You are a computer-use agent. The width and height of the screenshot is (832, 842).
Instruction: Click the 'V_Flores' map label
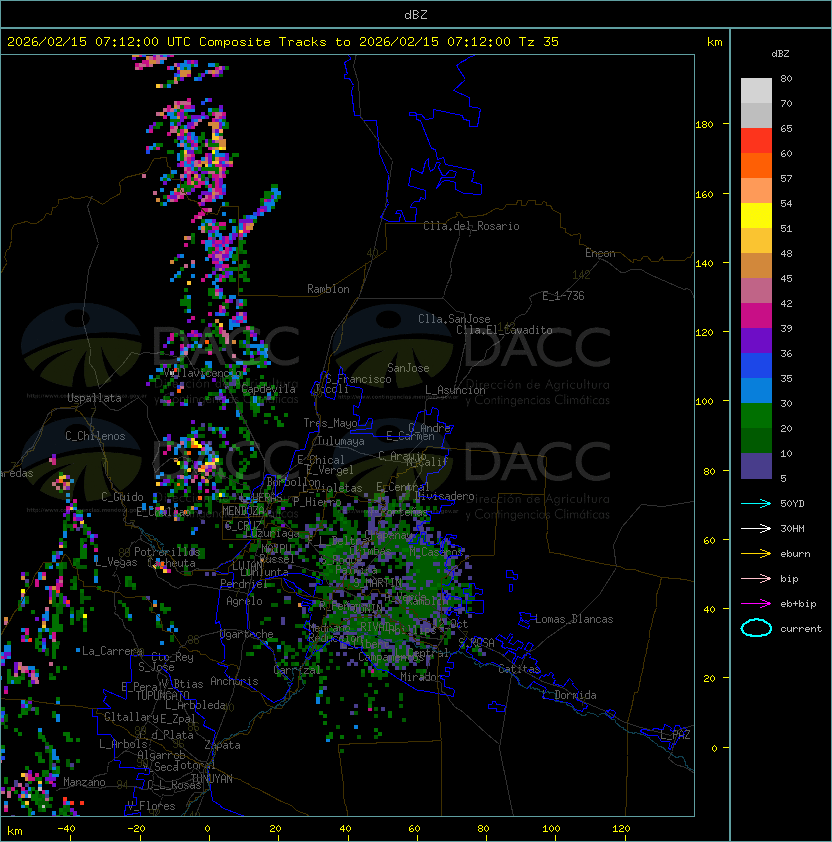click(x=151, y=806)
